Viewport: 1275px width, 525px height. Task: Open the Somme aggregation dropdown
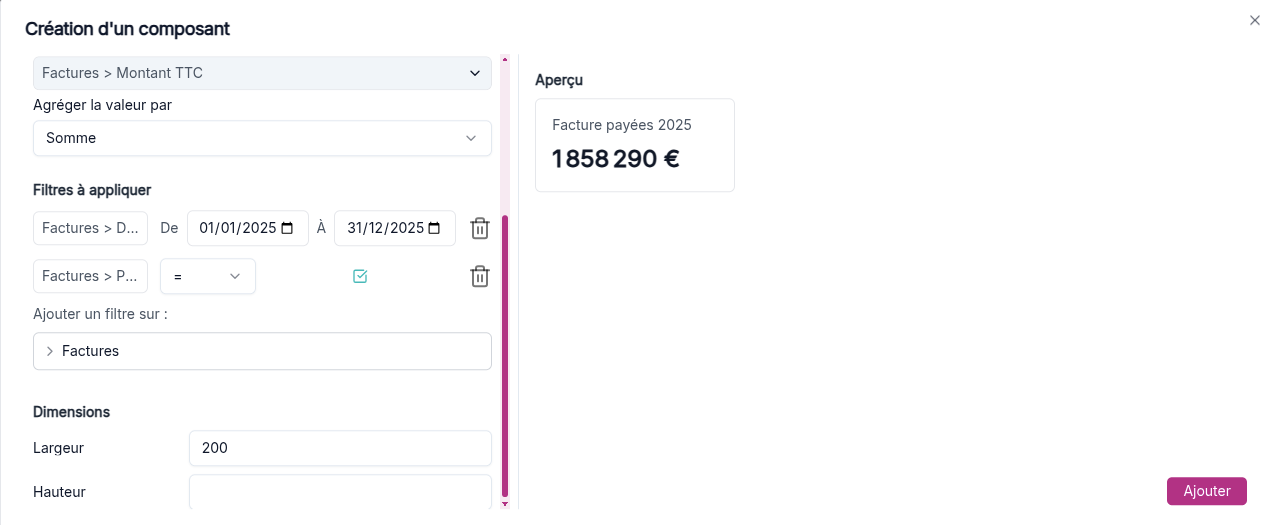click(x=262, y=138)
